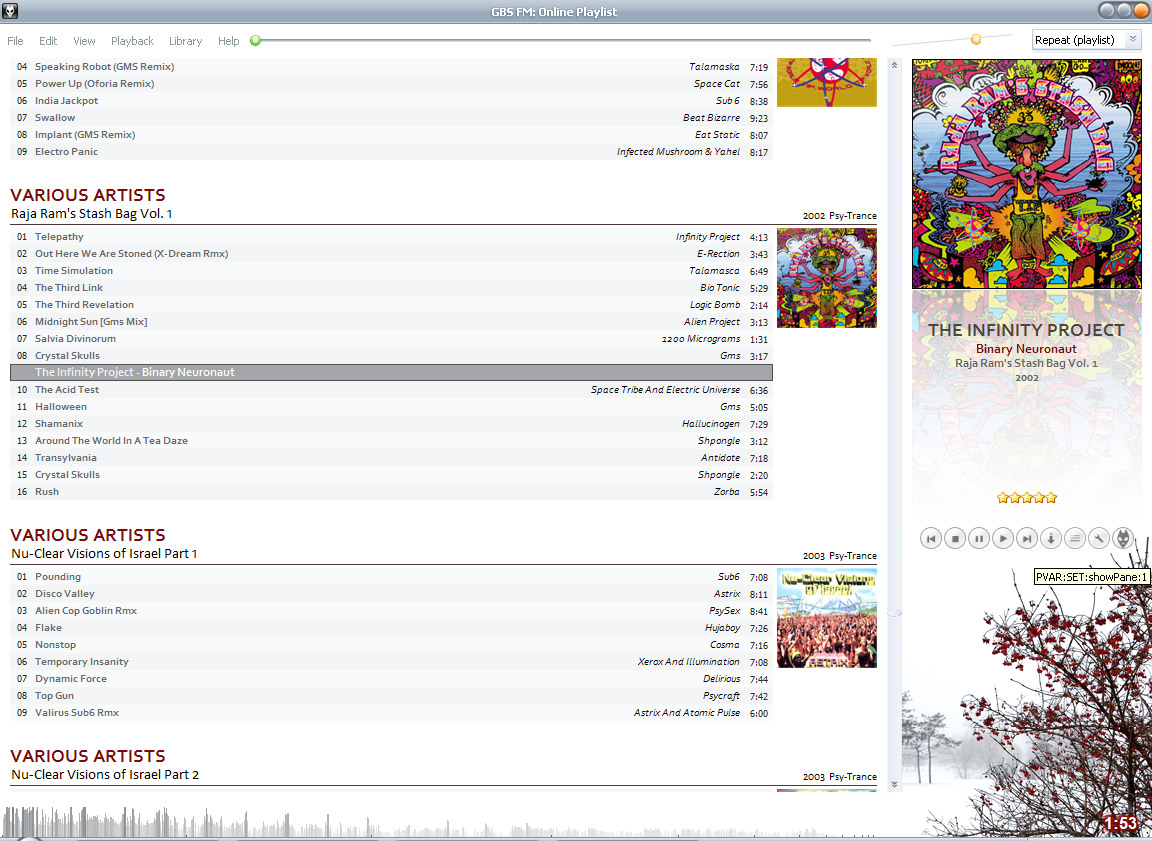Select track Swallow by Beat Bizarre
The height and width of the screenshot is (841, 1152).
392,118
